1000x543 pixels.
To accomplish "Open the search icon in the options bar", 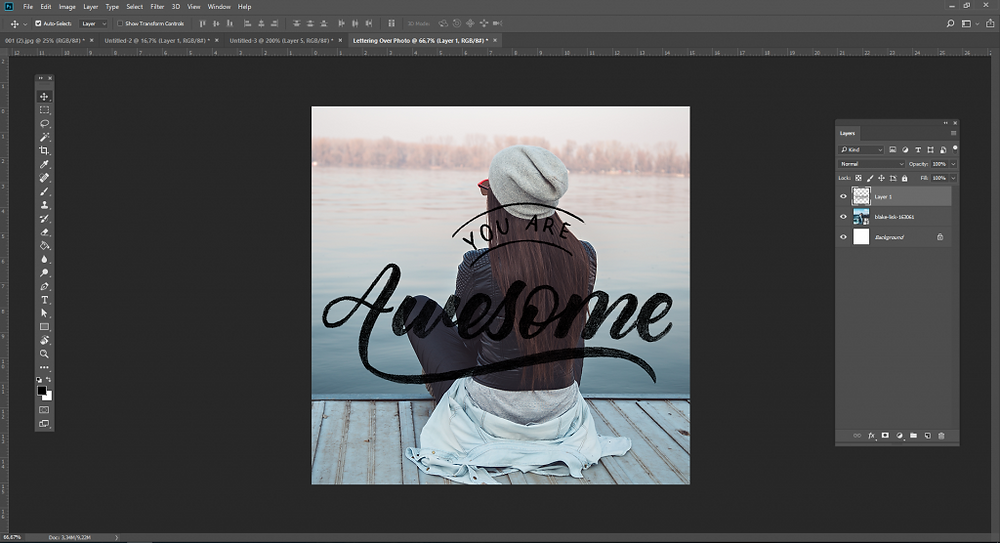I will click(x=950, y=24).
